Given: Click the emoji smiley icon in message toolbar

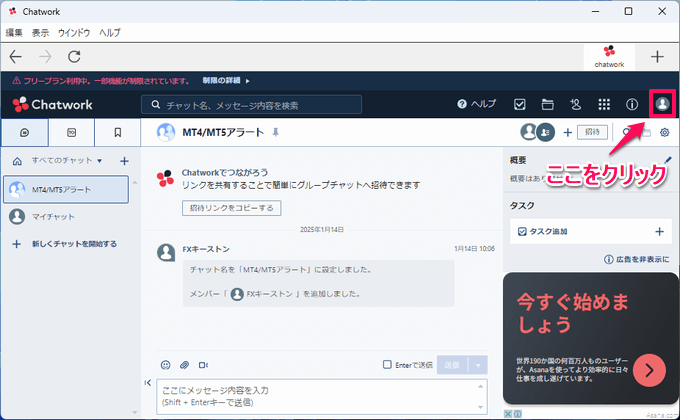Looking at the screenshot, I should click(x=165, y=364).
